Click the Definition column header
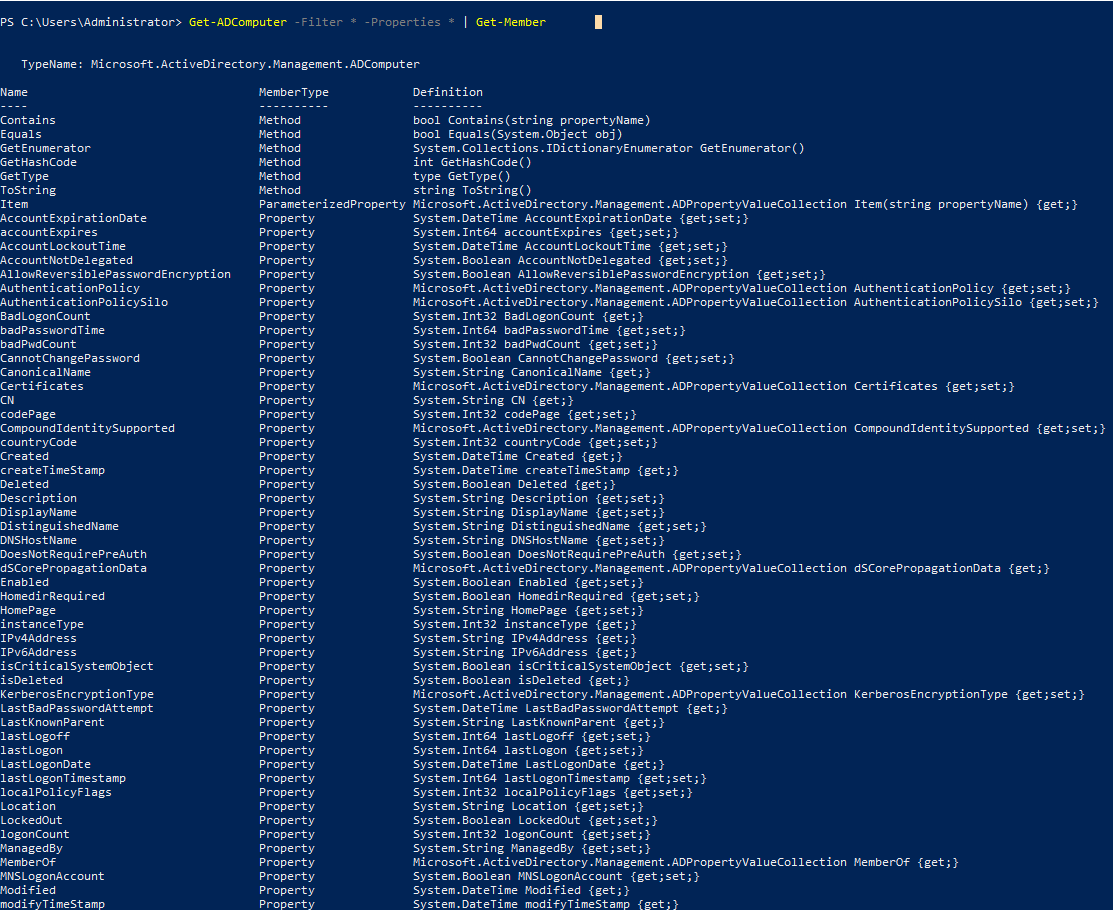Viewport: 1113px width, 910px height. click(x=447, y=92)
